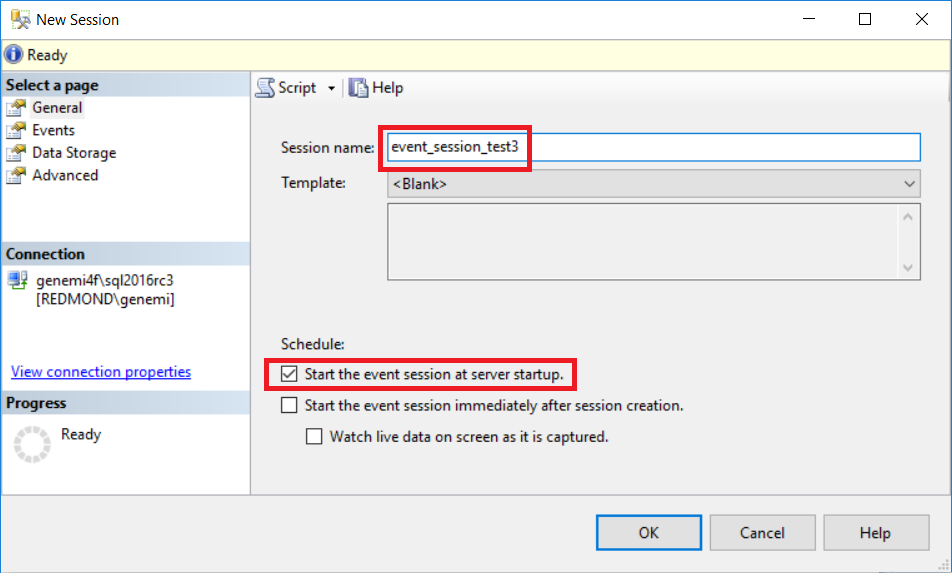
Task: Click the bottom Help button
Action: pyautogui.click(x=876, y=533)
